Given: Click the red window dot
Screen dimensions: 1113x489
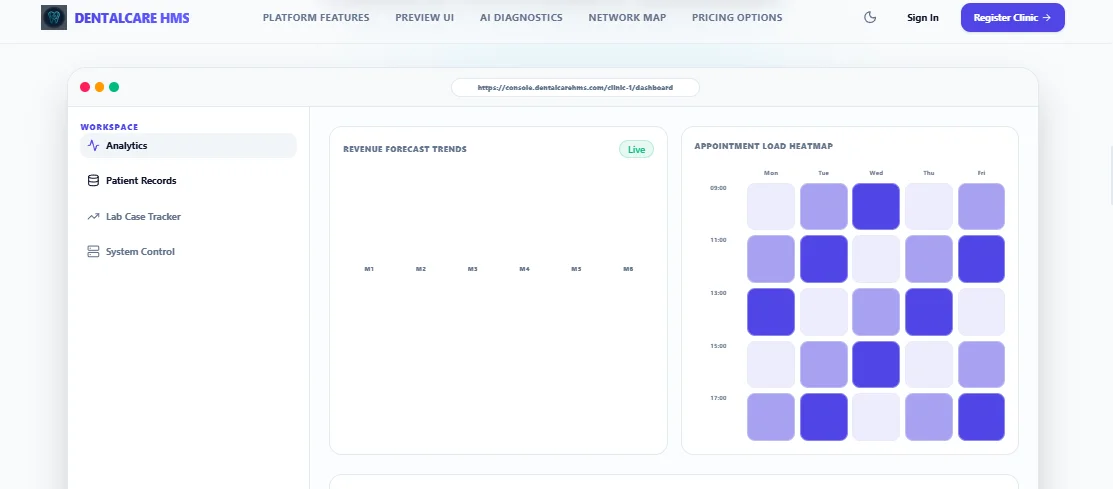Looking at the screenshot, I should pyautogui.click(x=85, y=87).
